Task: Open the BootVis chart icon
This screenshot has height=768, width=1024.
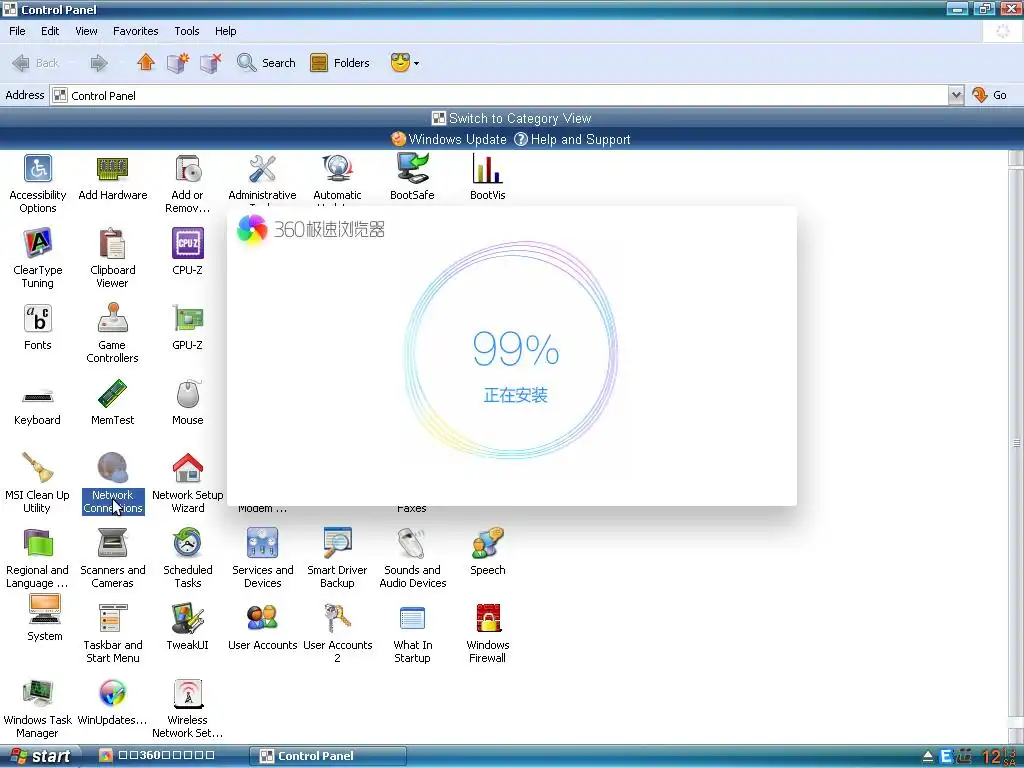Action: (x=487, y=168)
